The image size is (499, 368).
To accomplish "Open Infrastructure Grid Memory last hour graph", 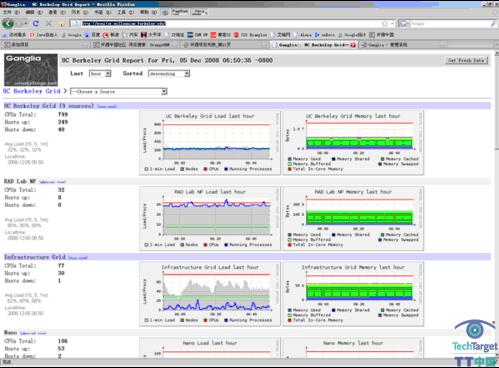I will (x=353, y=294).
